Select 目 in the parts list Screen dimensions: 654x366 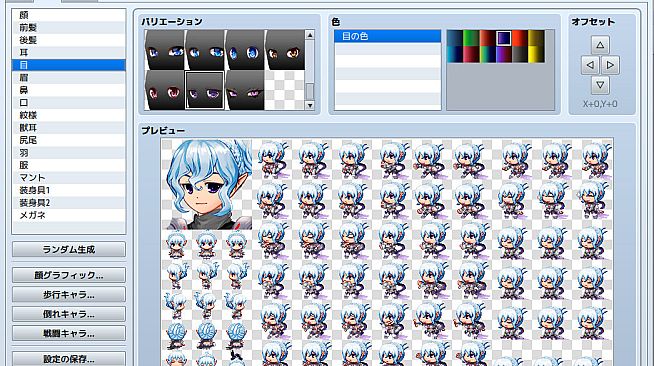[69, 65]
